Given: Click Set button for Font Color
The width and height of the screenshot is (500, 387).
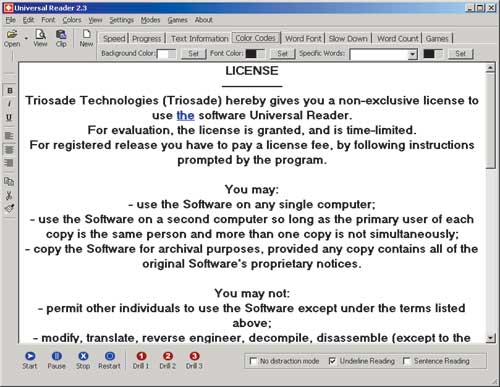Looking at the screenshot, I should pyautogui.click(x=282, y=54).
